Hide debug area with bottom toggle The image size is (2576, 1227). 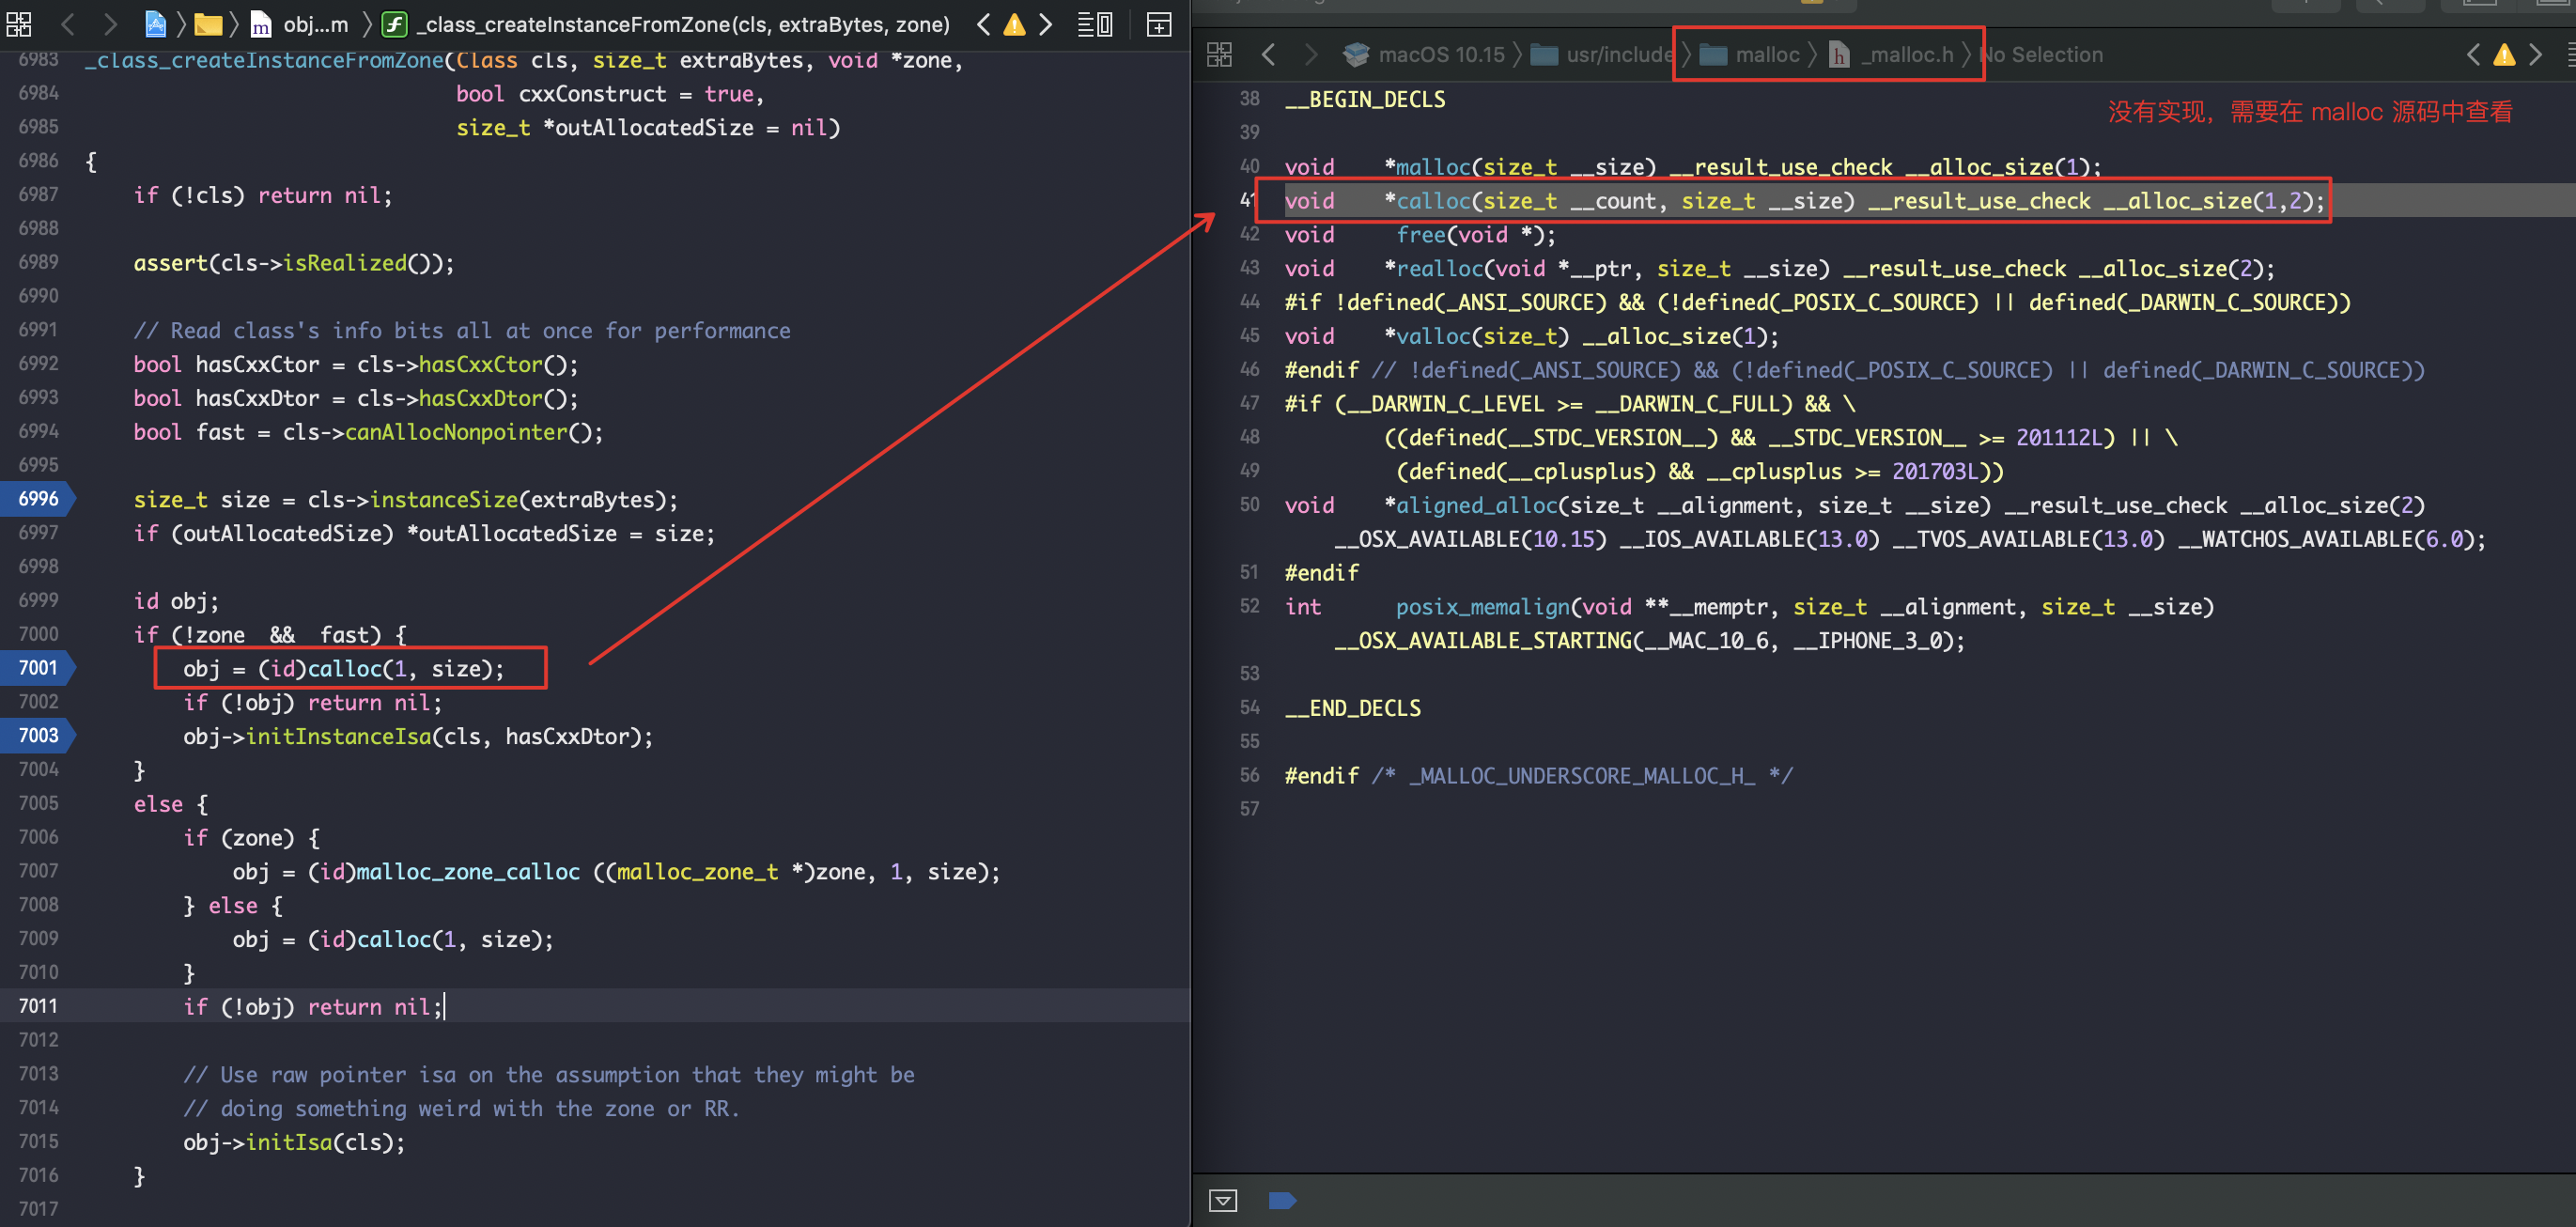[1222, 1200]
